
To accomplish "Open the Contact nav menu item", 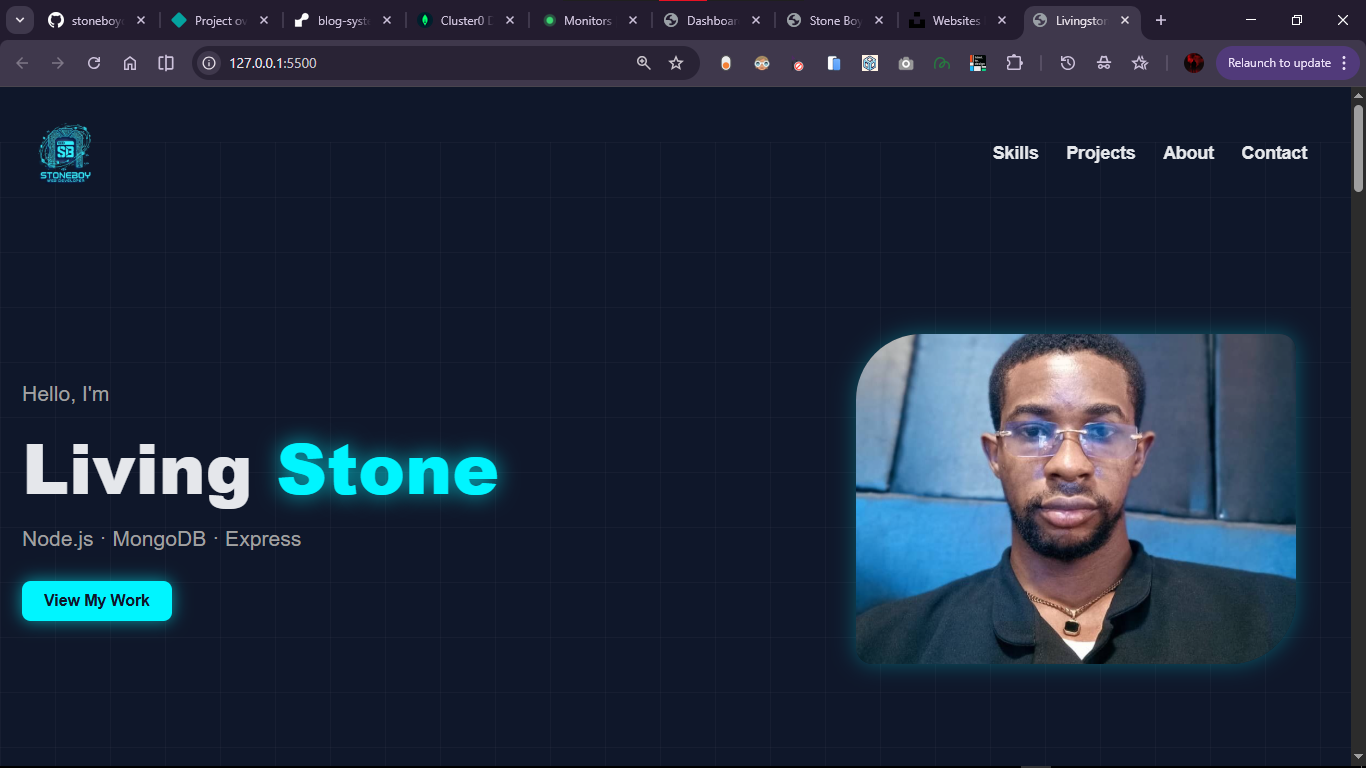I will tap(1274, 152).
